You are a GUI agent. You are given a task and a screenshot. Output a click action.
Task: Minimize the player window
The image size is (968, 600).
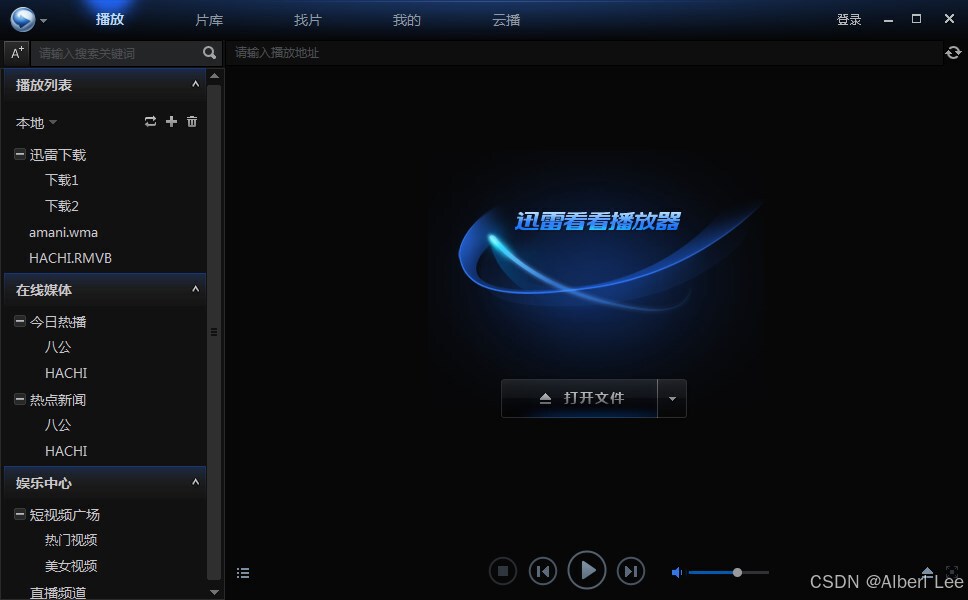pos(888,20)
